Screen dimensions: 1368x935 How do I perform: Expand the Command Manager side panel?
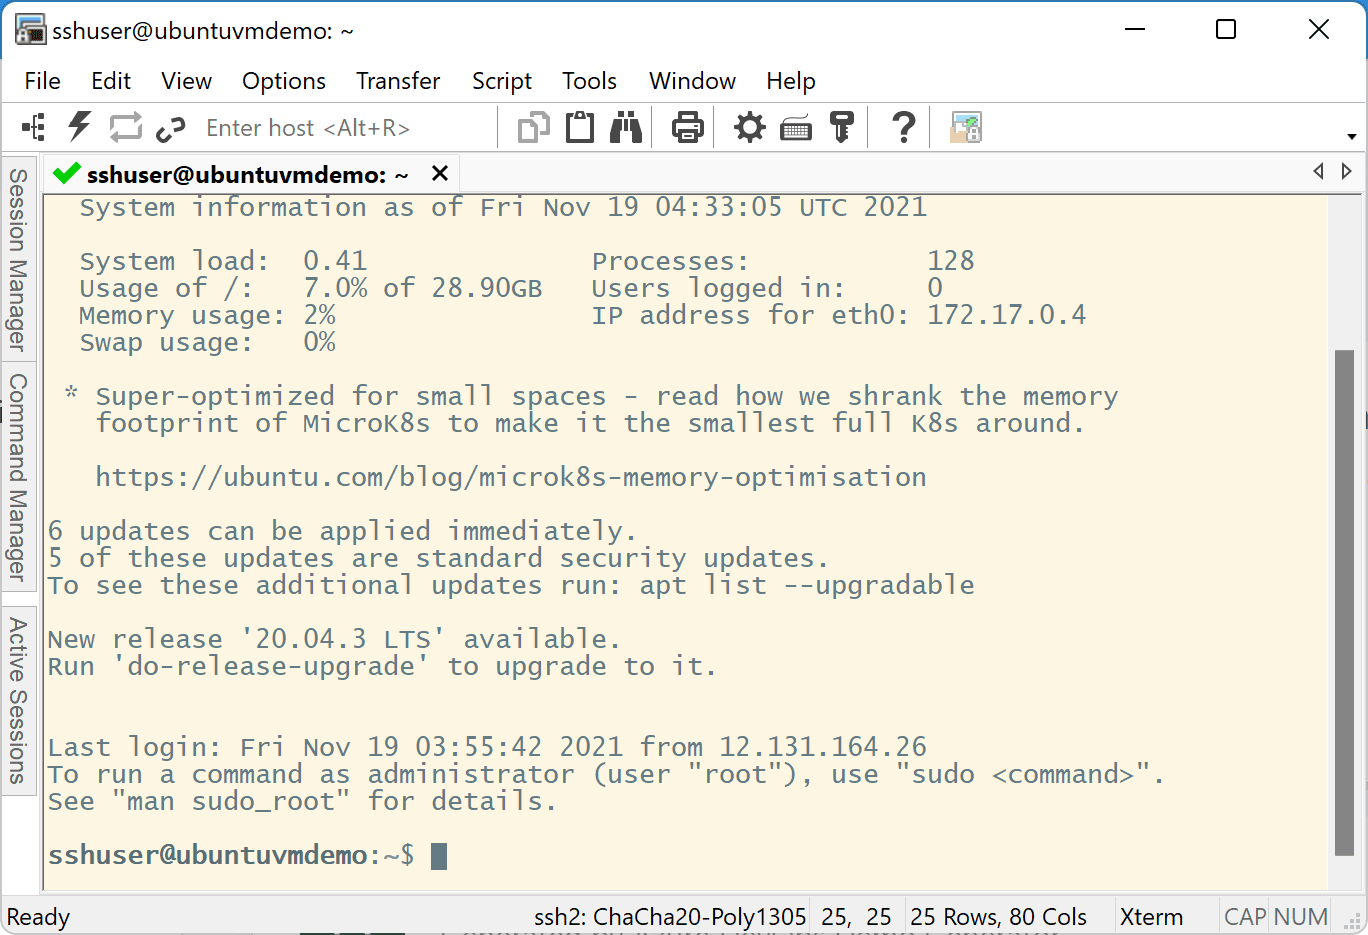click(x=18, y=477)
